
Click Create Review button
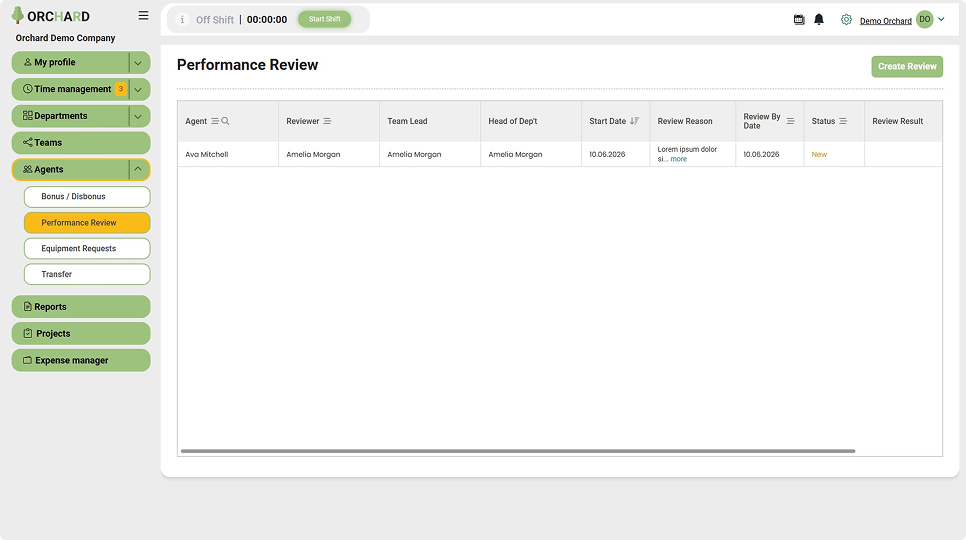tap(907, 66)
